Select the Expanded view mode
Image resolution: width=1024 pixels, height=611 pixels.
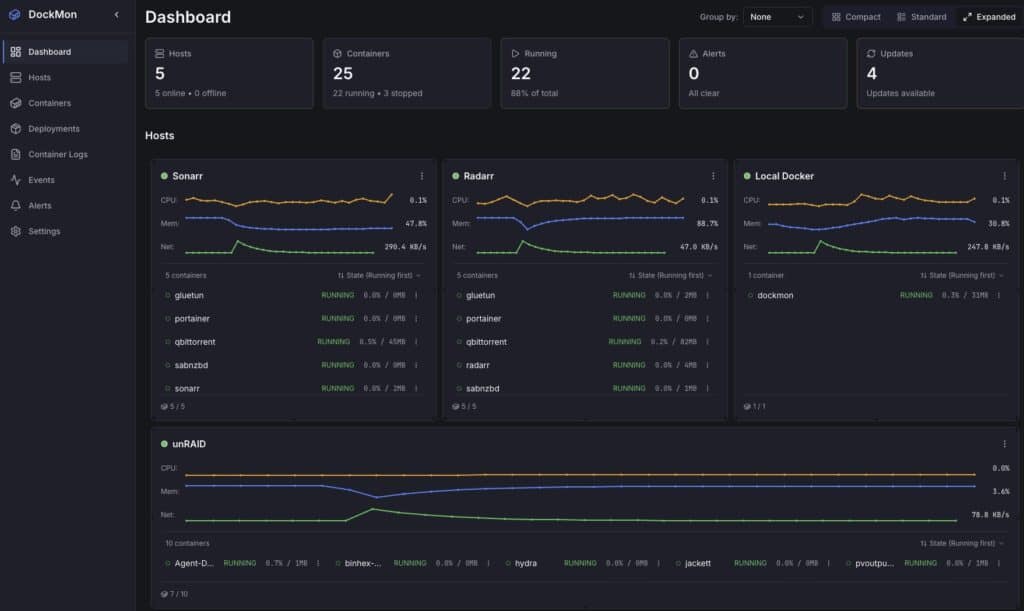[x=988, y=17]
